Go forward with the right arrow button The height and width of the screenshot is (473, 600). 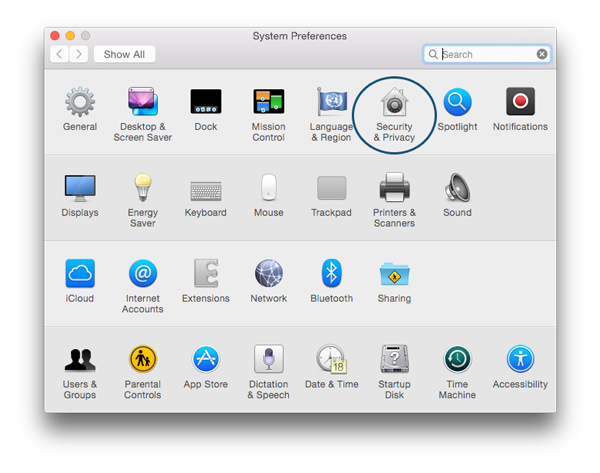click(x=78, y=54)
